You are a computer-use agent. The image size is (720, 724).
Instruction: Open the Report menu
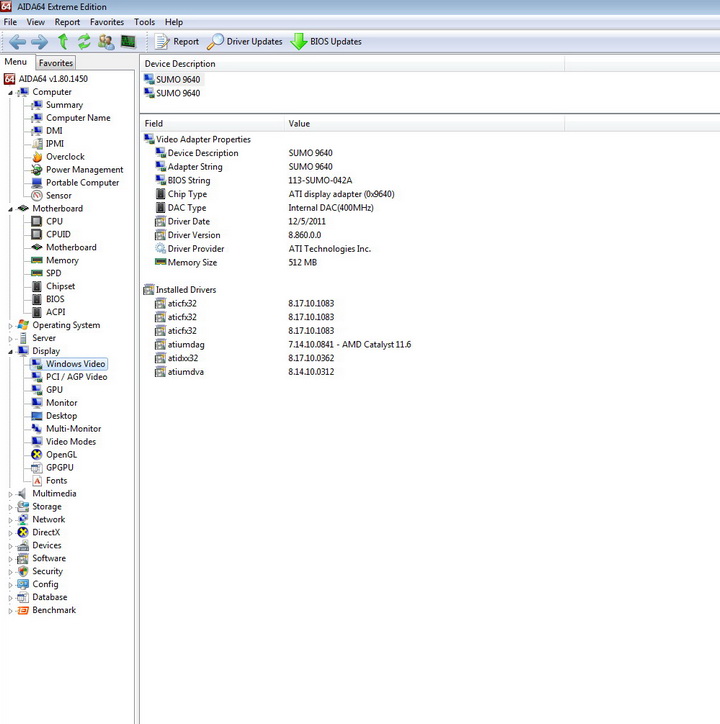point(67,22)
